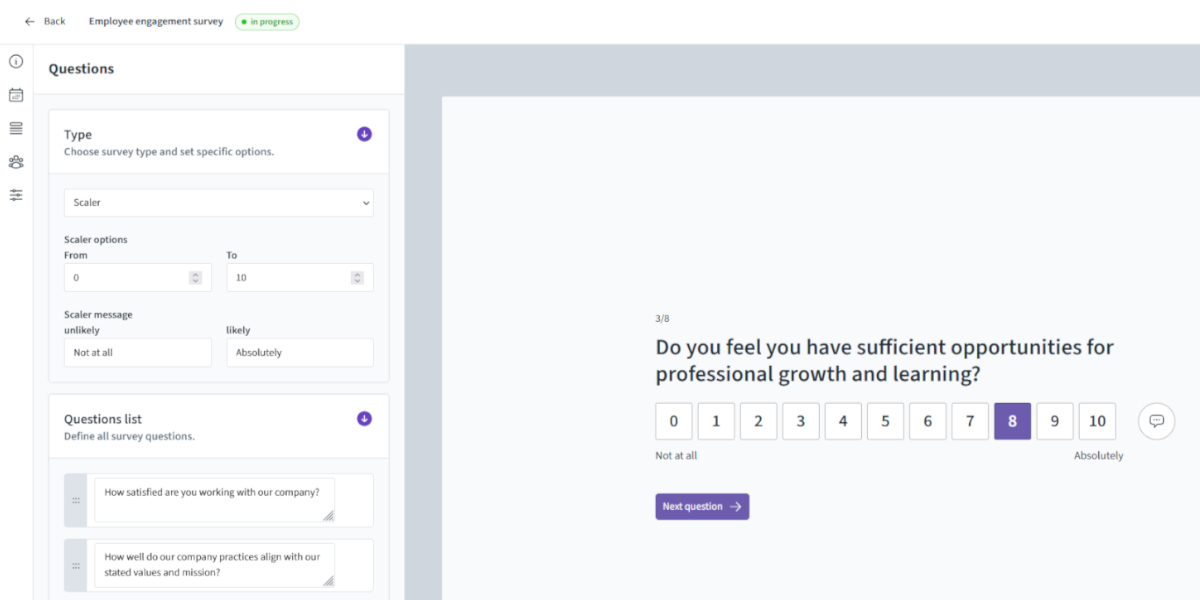Image resolution: width=1200 pixels, height=600 pixels.
Task: Click the info icon in left sidebar
Action: [x=16, y=62]
